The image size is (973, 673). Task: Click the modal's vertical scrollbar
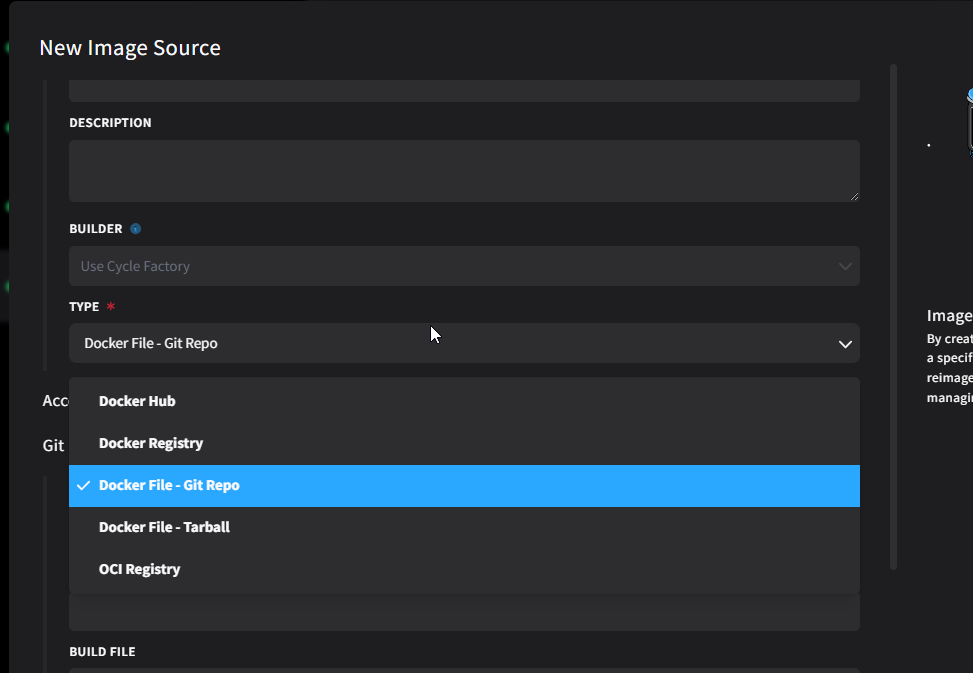893,300
